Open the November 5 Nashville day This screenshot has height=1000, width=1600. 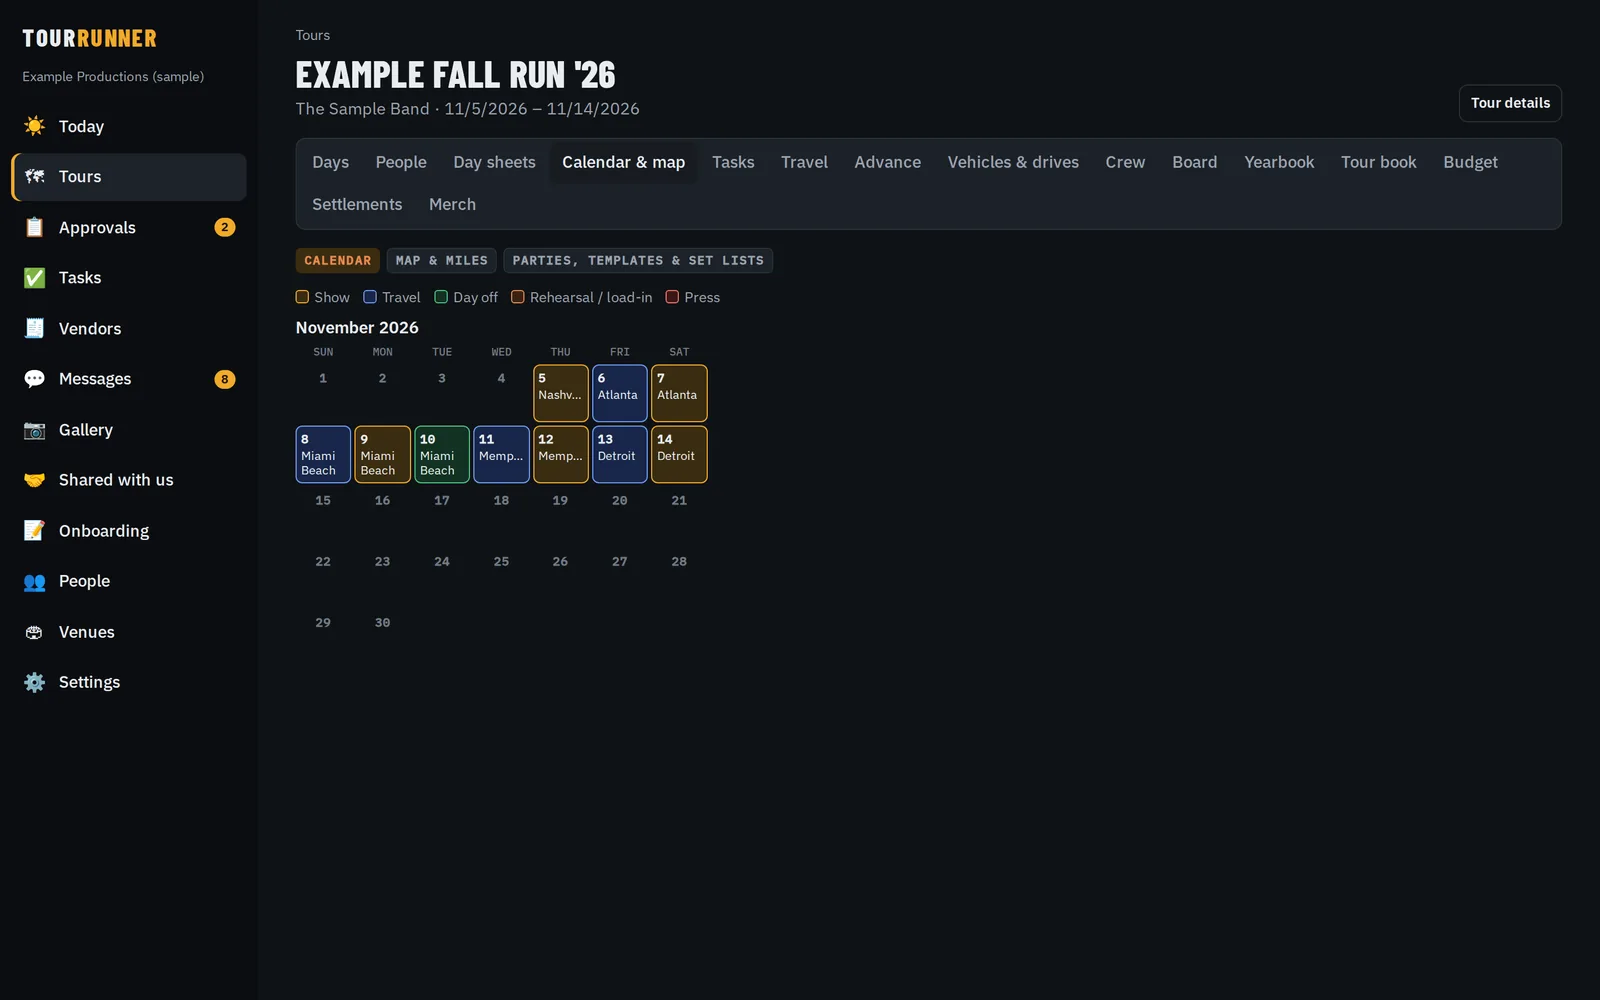click(x=561, y=393)
